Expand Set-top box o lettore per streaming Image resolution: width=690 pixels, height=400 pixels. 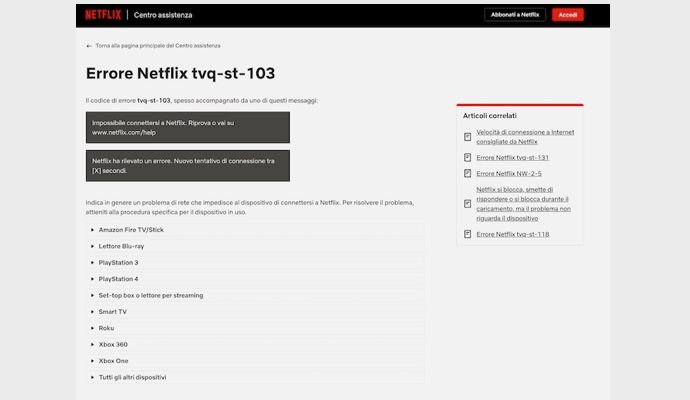pos(255,295)
